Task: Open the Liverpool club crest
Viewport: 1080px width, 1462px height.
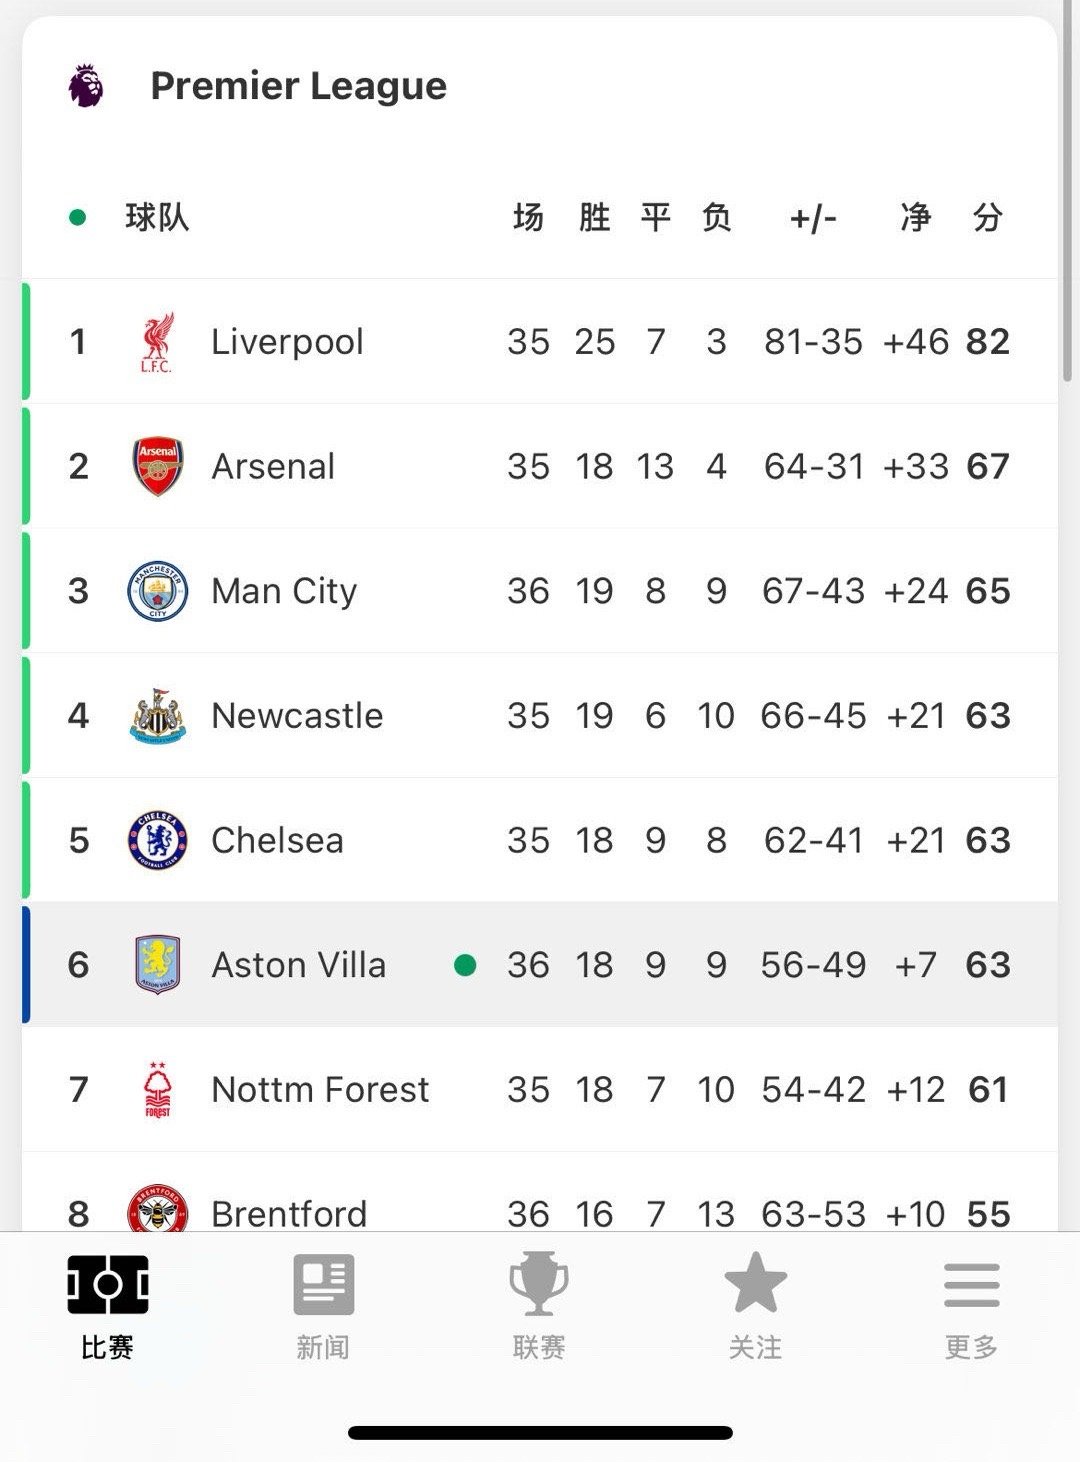Action: coord(157,342)
